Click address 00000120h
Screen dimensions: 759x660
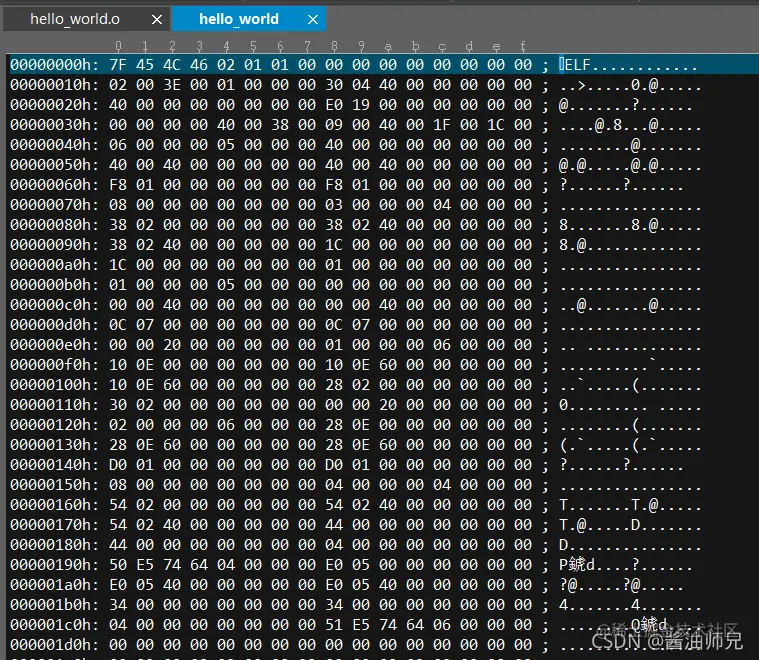[54, 425]
